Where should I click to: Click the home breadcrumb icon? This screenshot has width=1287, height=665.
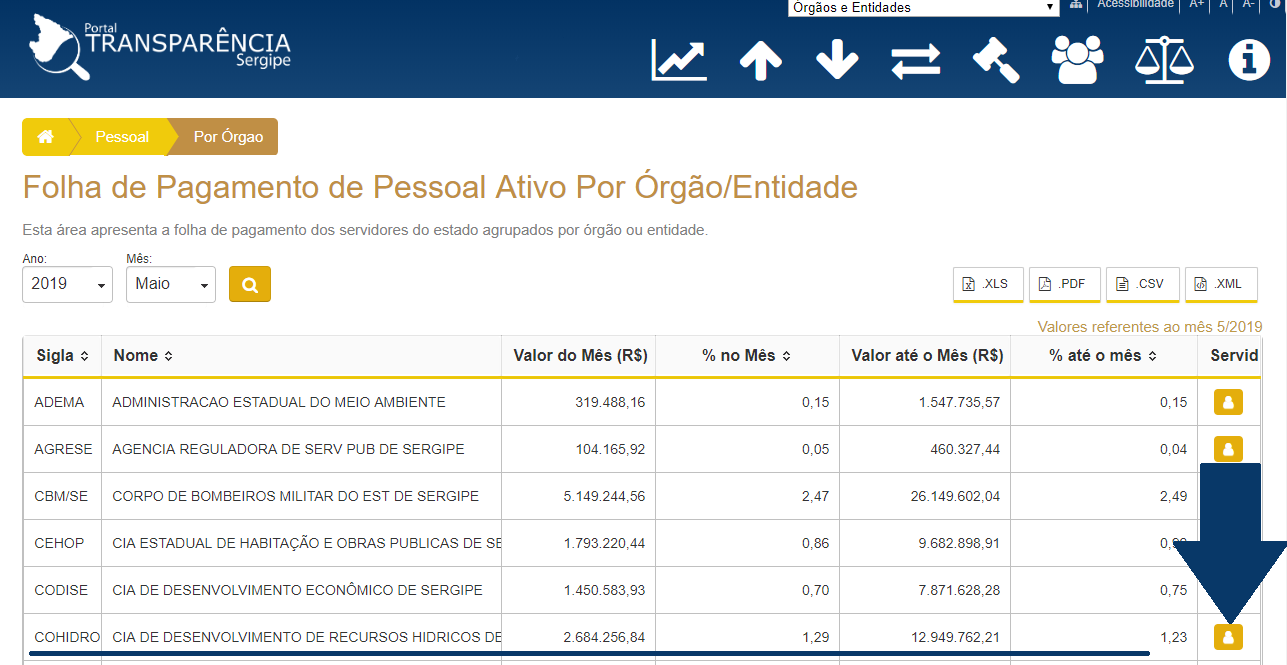click(x=46, y=137)
